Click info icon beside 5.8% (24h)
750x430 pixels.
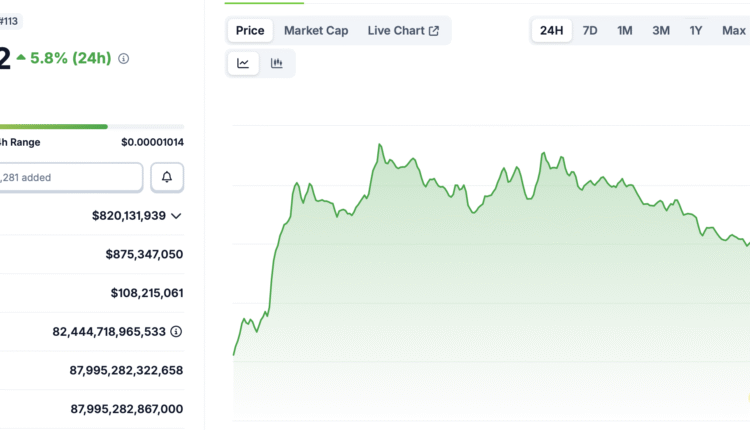124,59
